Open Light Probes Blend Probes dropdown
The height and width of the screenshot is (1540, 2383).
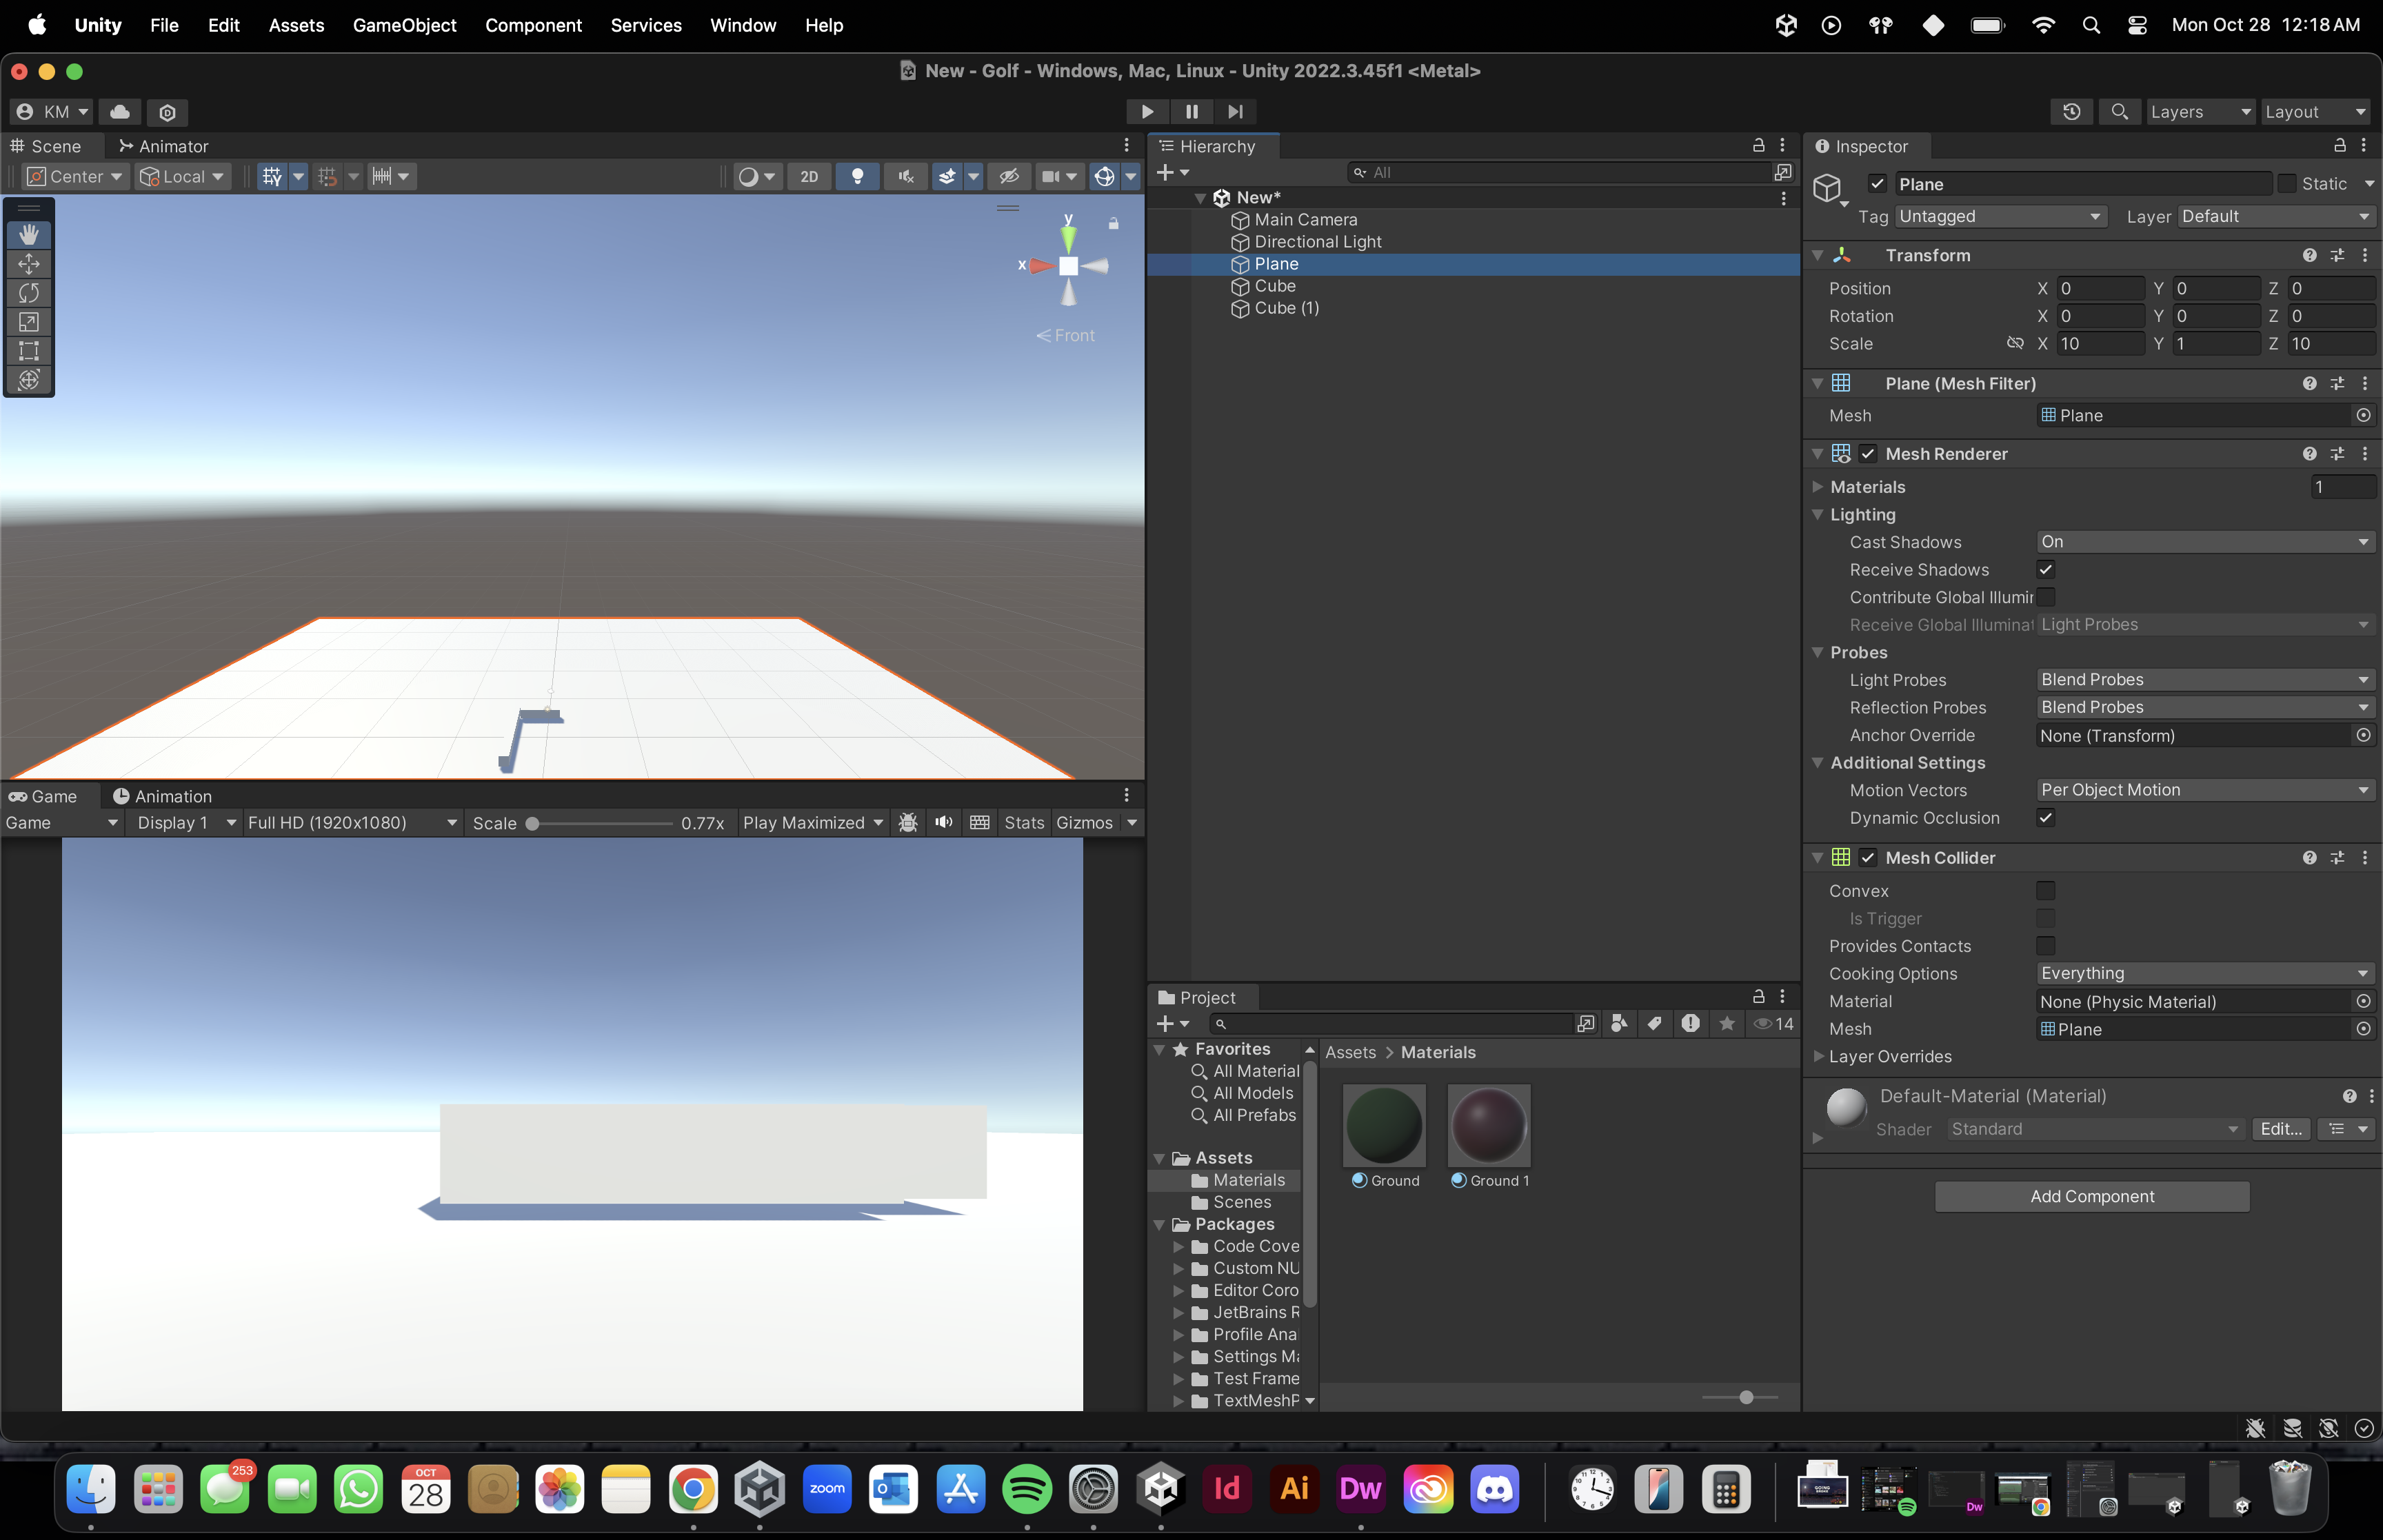point(2205,679)
